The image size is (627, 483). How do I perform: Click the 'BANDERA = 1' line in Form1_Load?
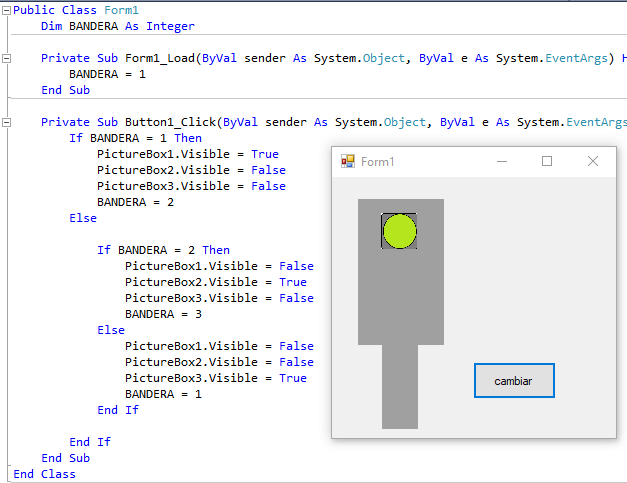[x=107, y=74]
